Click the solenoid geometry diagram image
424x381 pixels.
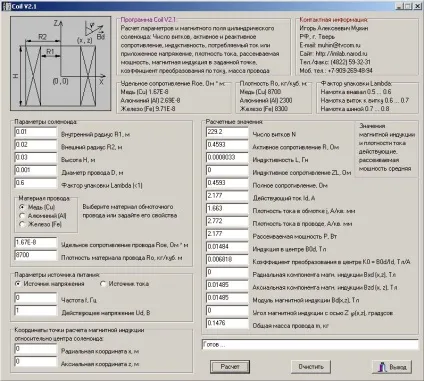click(x=61, y=63)
